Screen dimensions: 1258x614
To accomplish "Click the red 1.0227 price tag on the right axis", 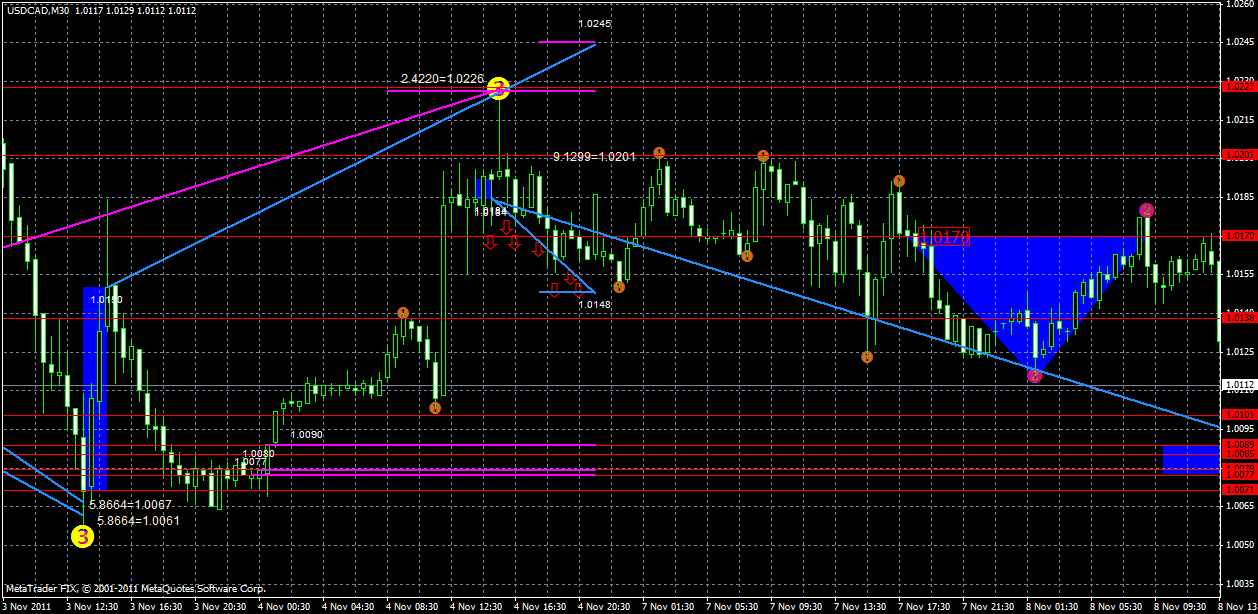I will pyautogui.click(x=1241, y=87).
